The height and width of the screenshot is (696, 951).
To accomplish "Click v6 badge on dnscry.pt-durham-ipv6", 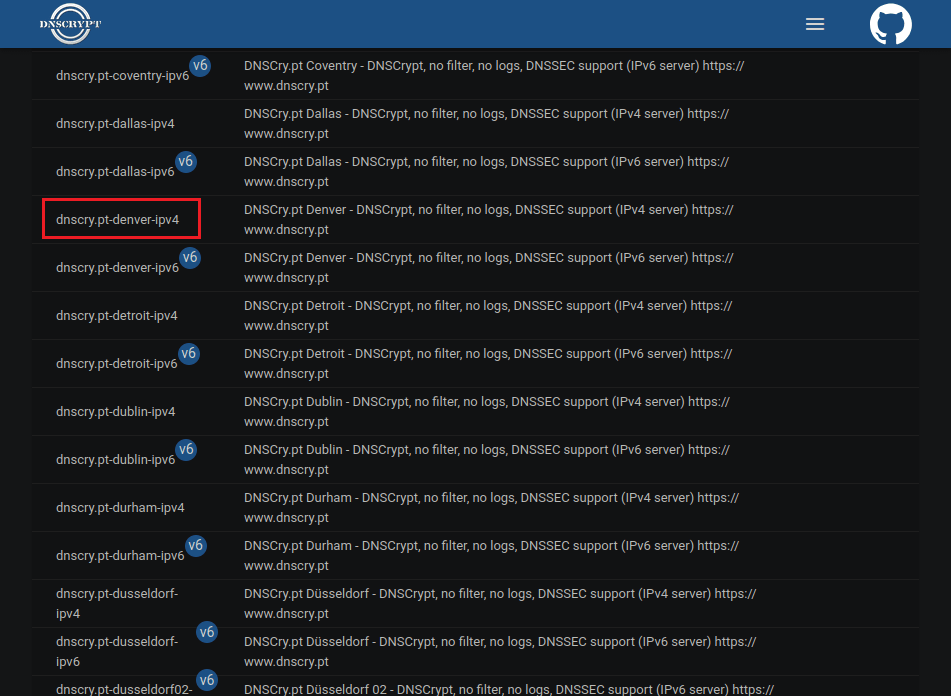I will (195, 546).
